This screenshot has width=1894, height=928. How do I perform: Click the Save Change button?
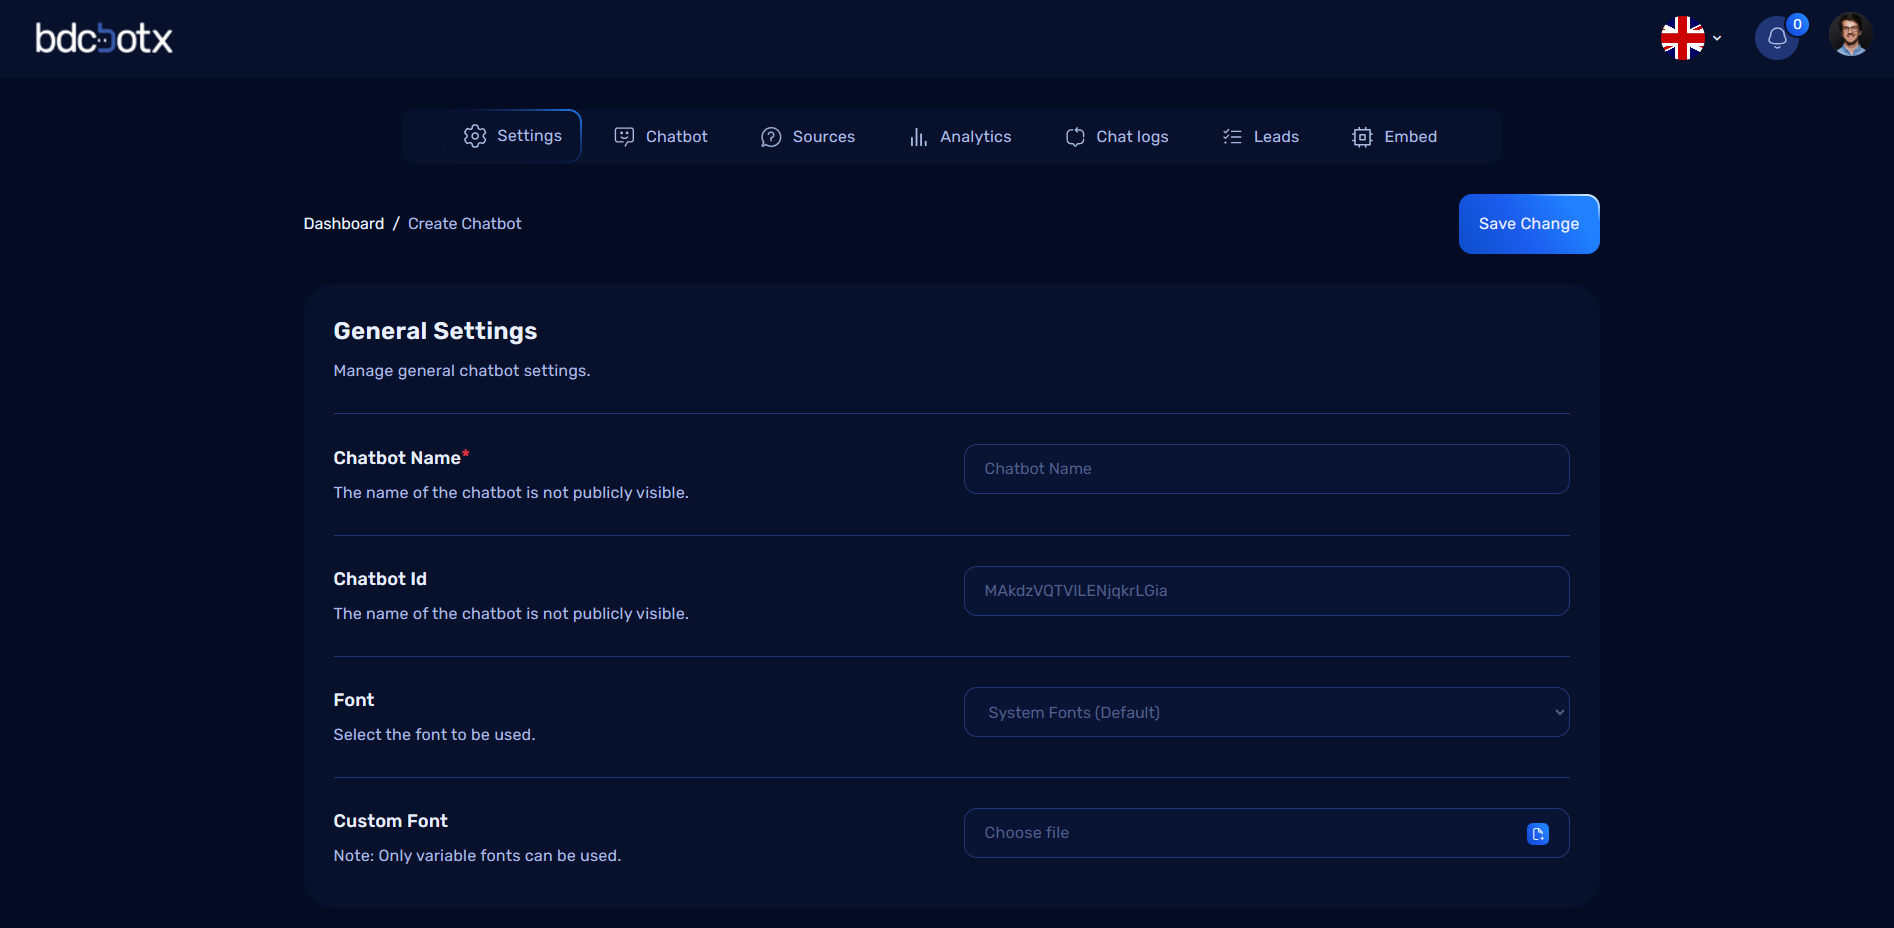[1528, 223]
